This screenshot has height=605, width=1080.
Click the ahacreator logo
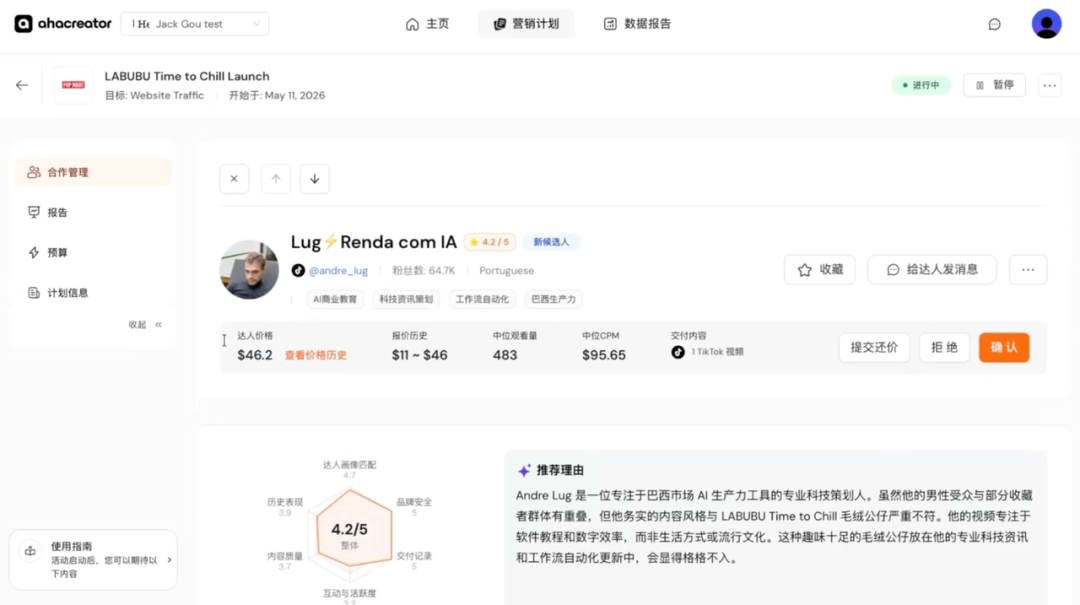63,23
